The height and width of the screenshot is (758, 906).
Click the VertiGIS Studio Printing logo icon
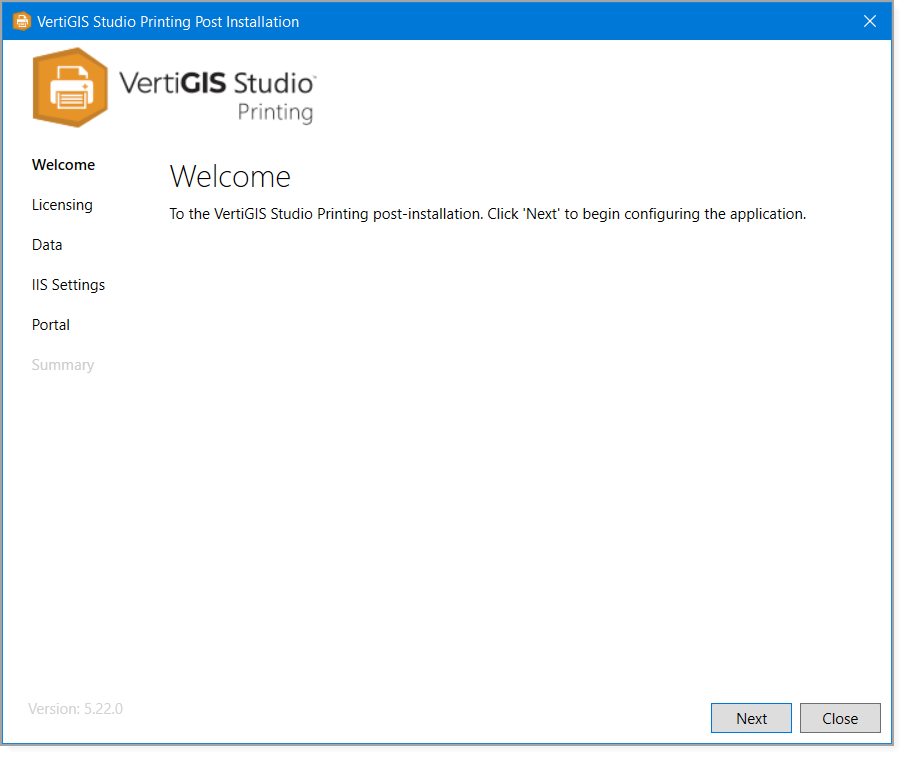tap(70, 88)
